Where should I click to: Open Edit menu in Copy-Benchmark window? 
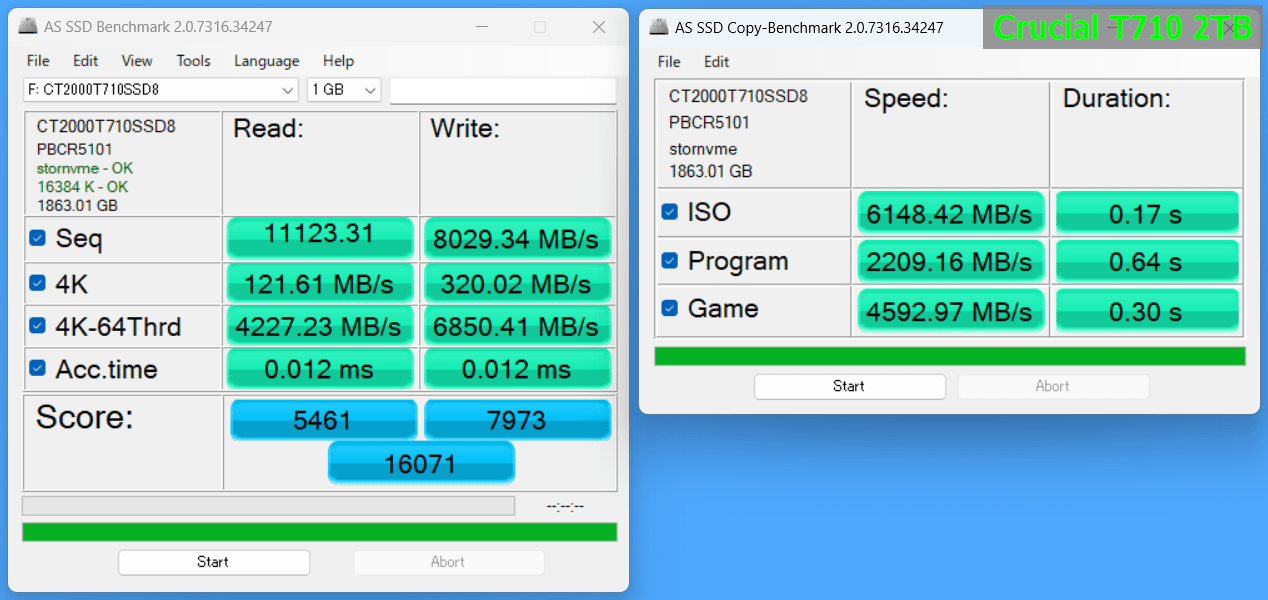pos(716,62)
